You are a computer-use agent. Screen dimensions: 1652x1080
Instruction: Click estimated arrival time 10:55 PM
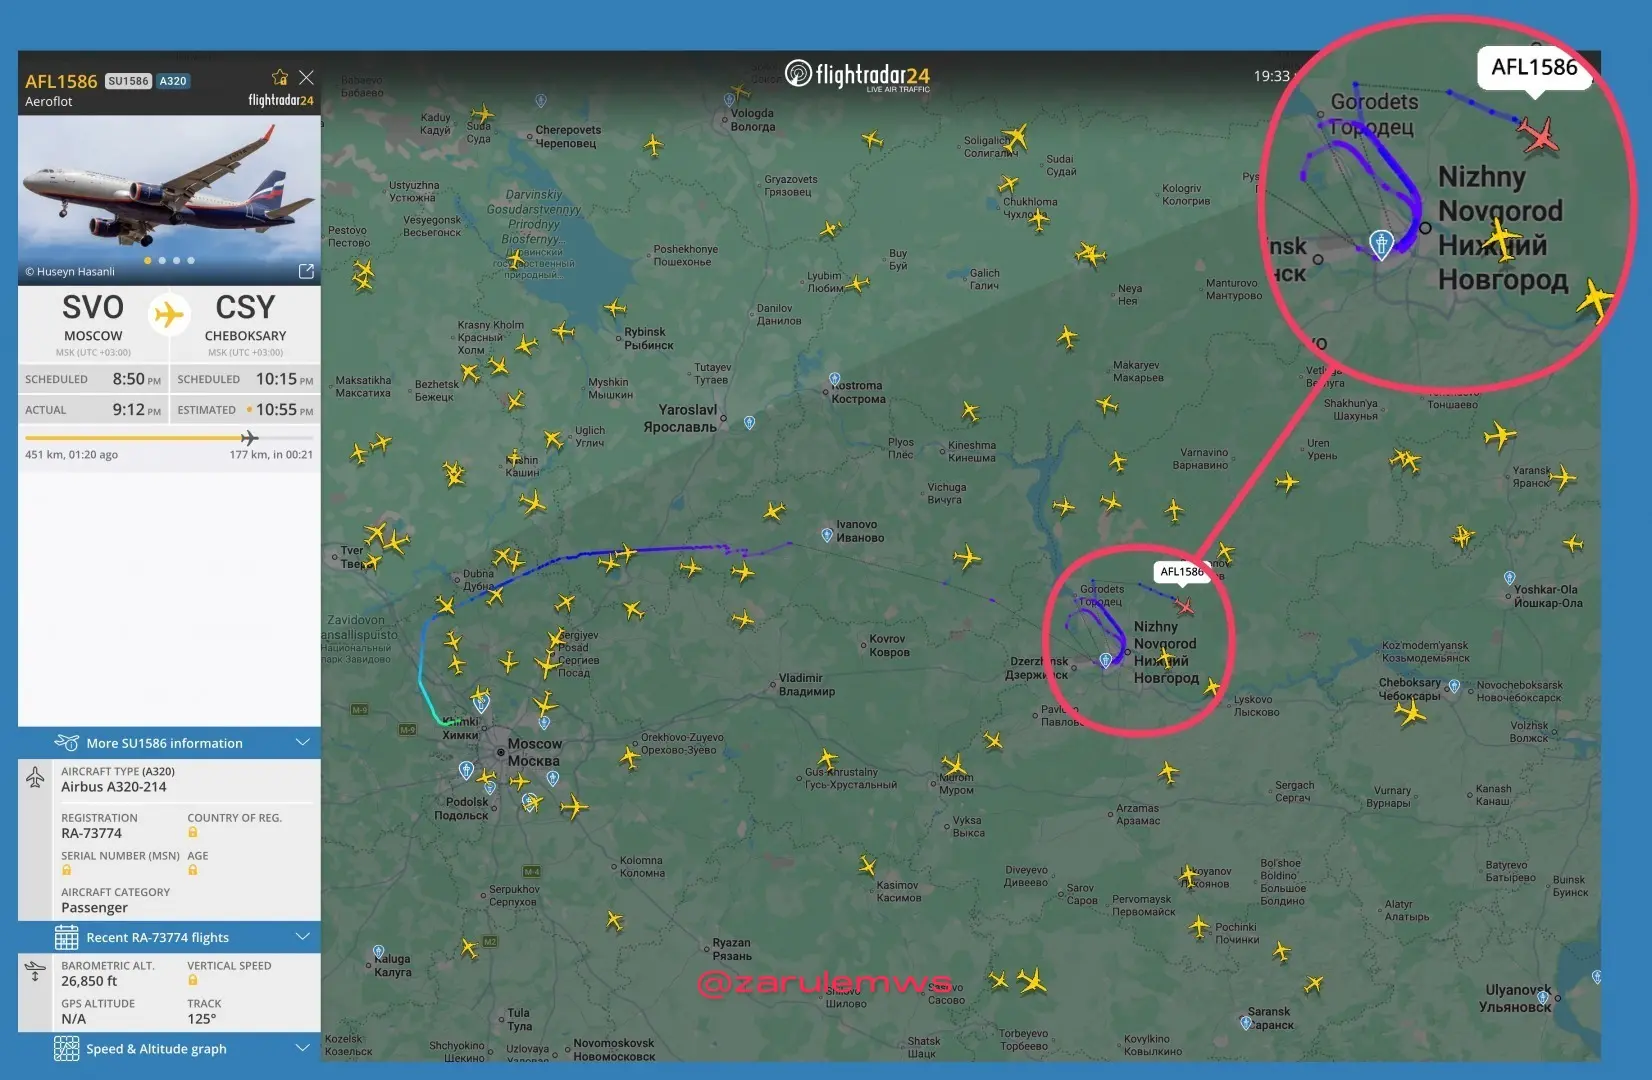click(284, 409)
